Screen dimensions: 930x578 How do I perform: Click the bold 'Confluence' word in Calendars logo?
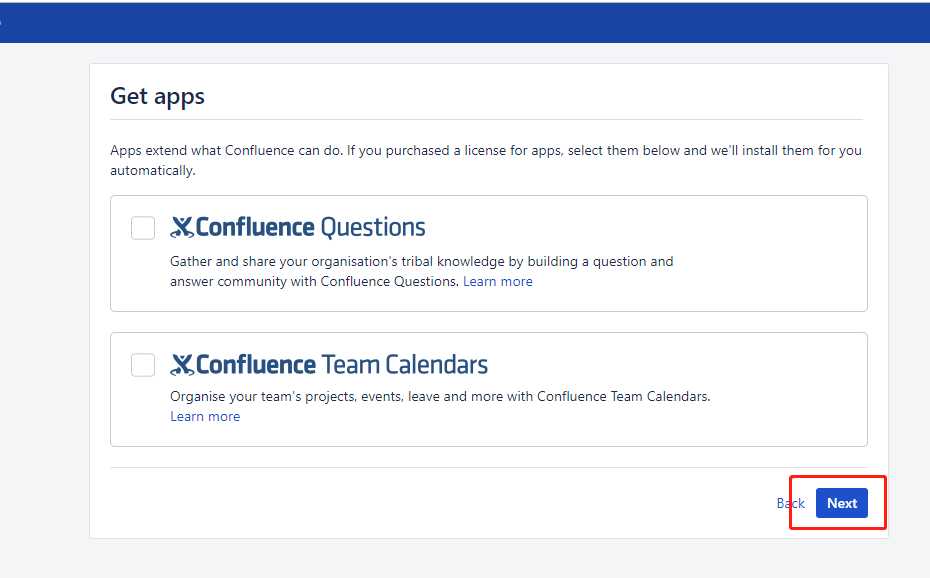pyautogui.click(x=256, y=365)
